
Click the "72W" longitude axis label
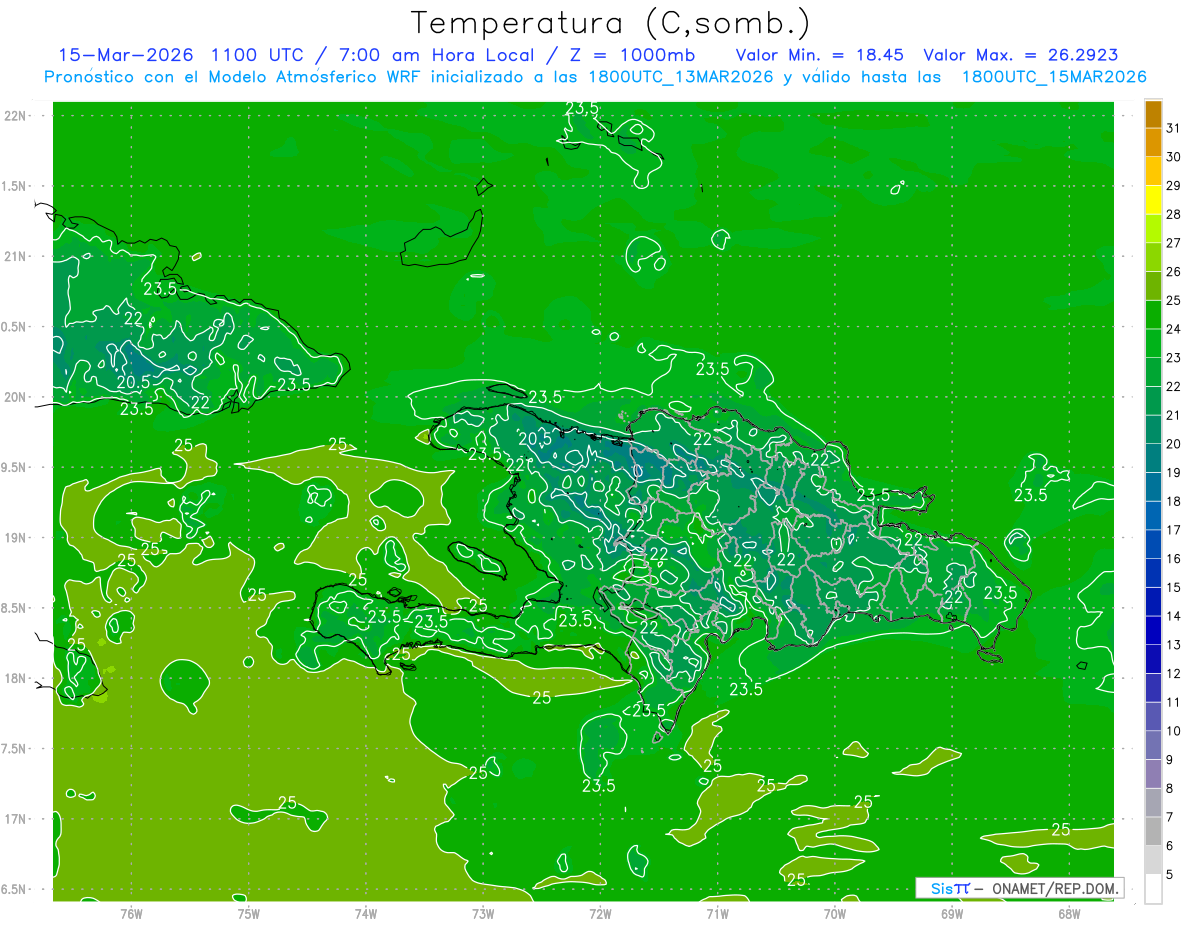click(x=600, y=913)
